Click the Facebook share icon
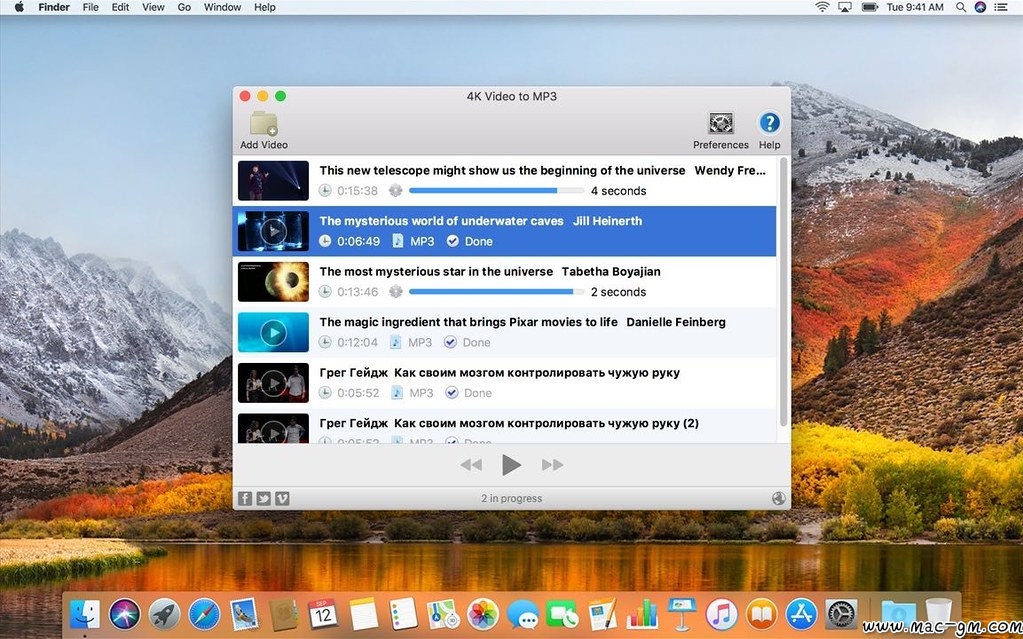Image resolution: width=1023 pixels, height=639 pixels. [245, 499]
